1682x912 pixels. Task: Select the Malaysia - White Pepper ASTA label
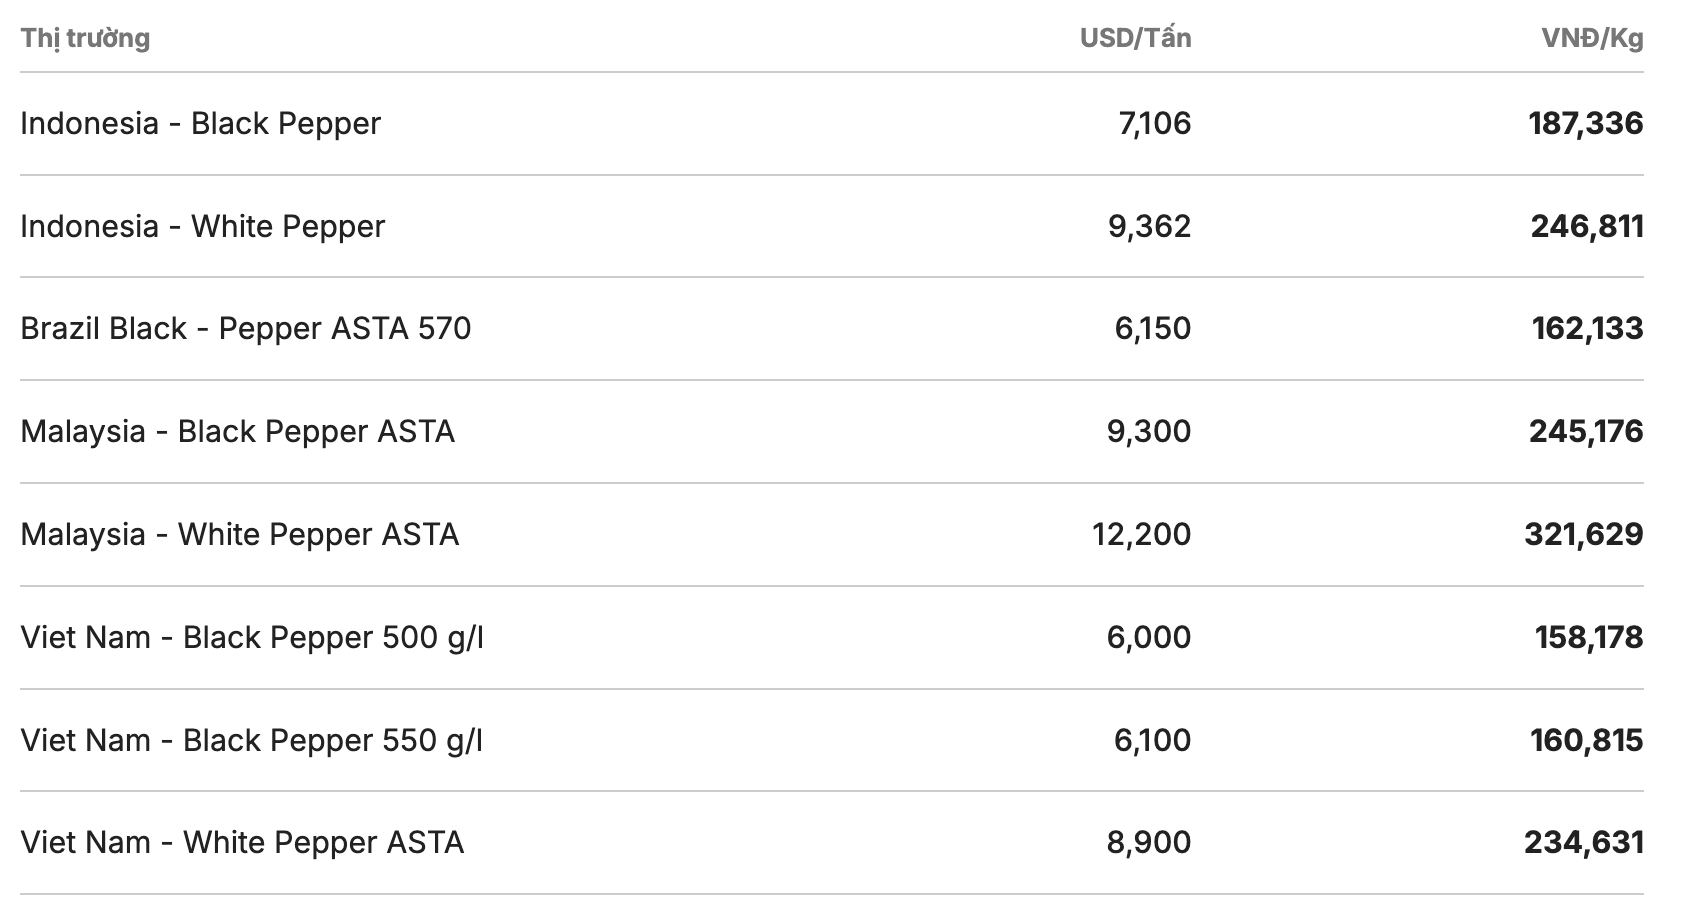click(239, 534)
